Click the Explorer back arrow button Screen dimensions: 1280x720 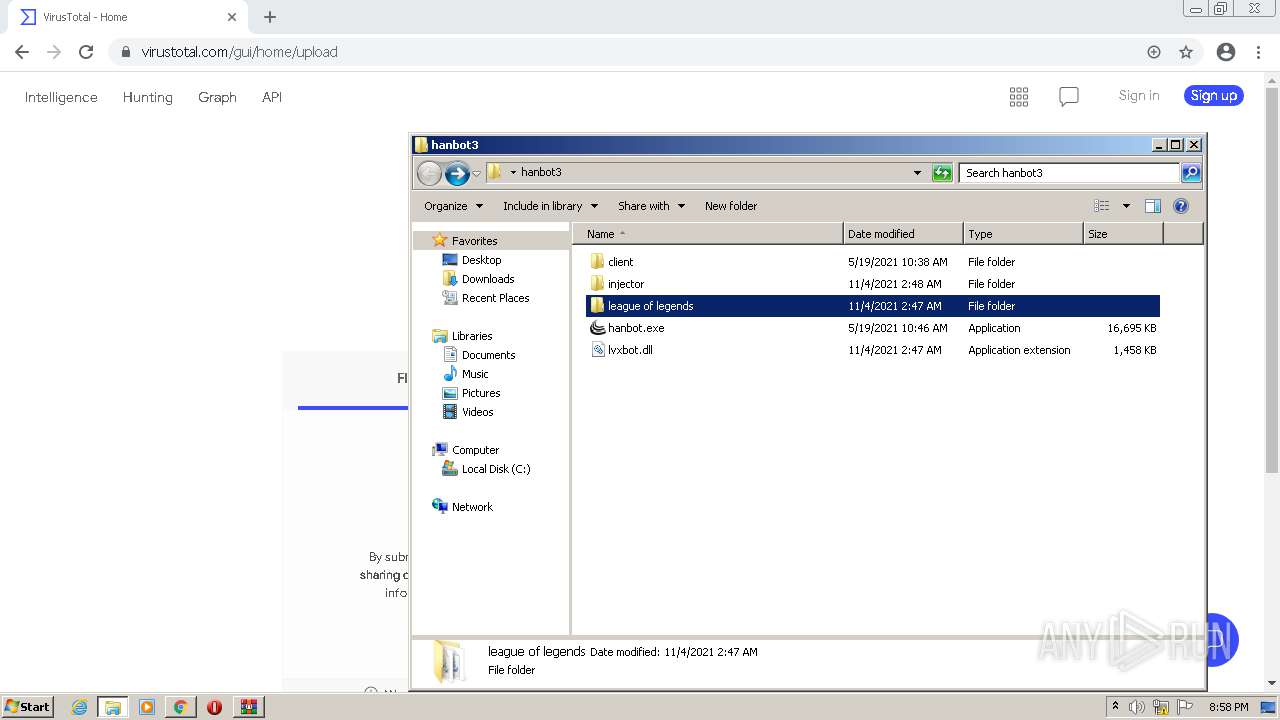click(x=429, y=173)
